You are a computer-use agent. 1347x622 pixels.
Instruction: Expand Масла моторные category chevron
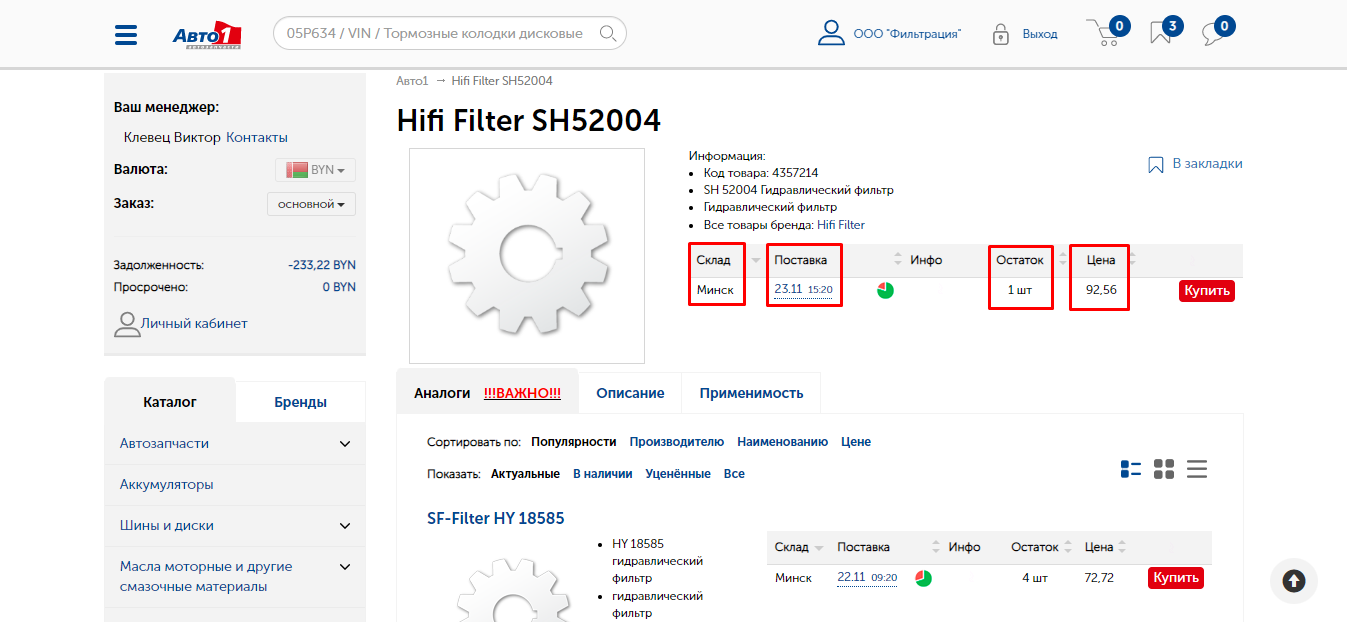click(x=345, y=567)
